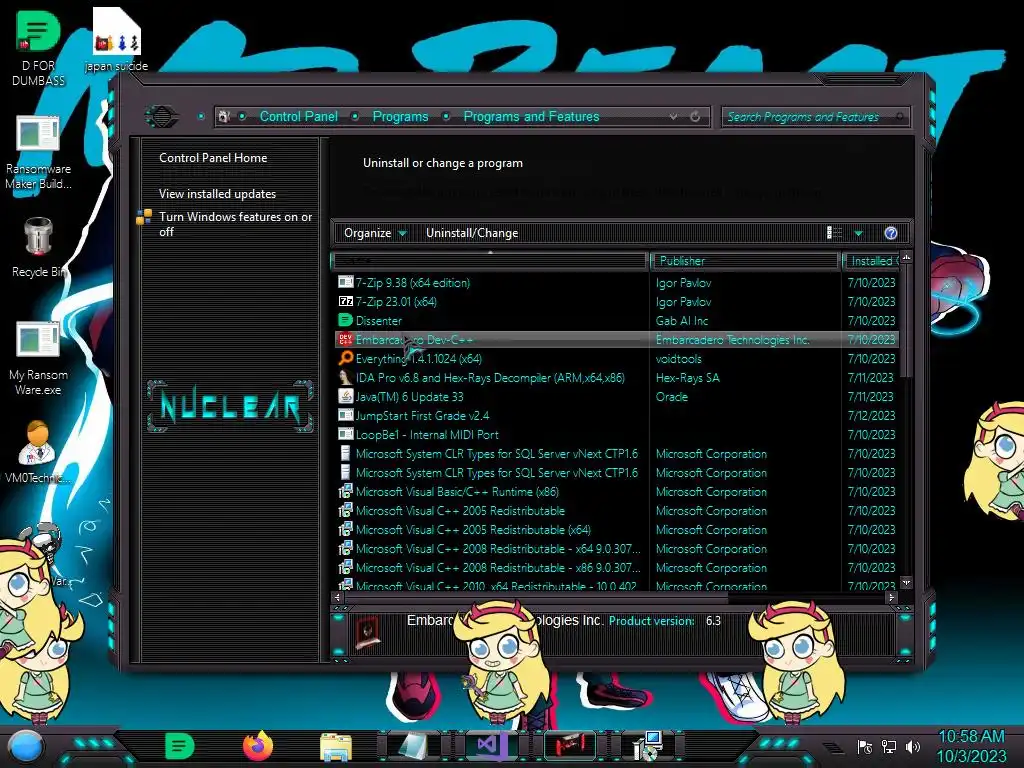Sort by the Publisher column header
1024x768 pixels.
745,261
